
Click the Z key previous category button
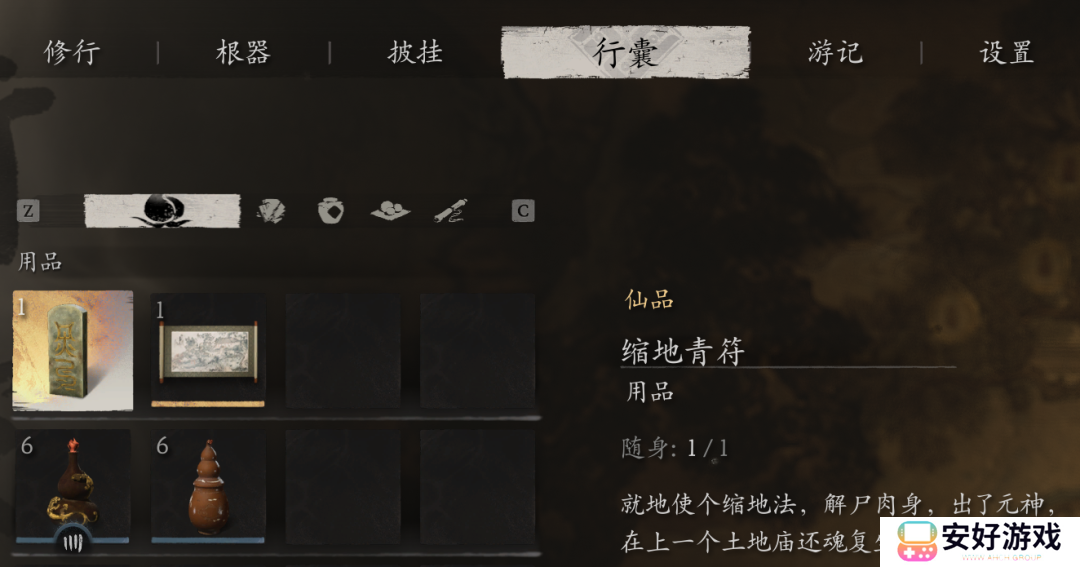28,211
